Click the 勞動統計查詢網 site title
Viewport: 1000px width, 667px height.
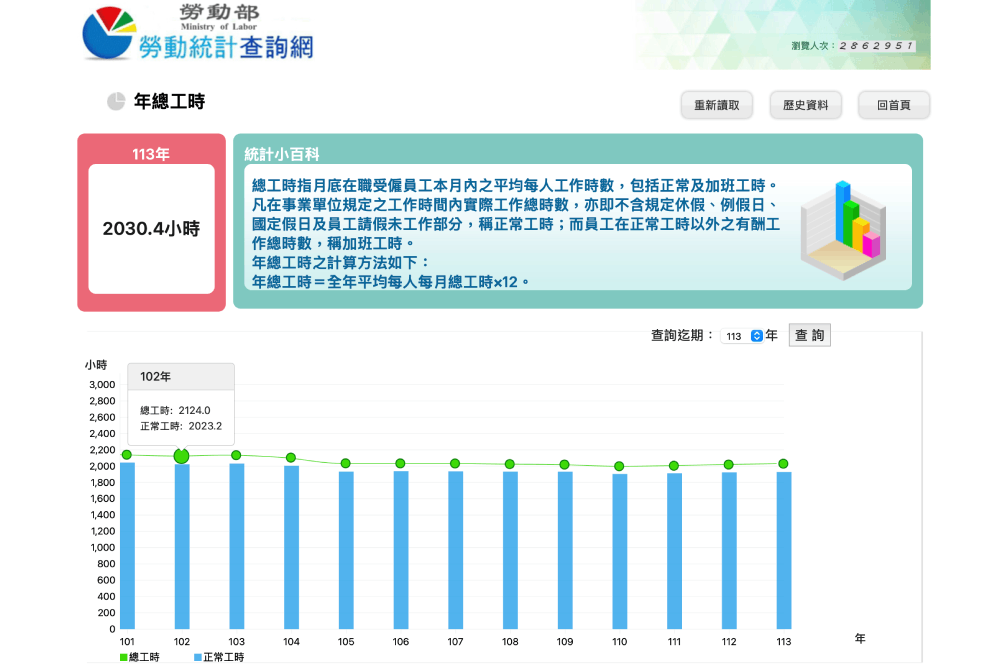tap(226, 46)
